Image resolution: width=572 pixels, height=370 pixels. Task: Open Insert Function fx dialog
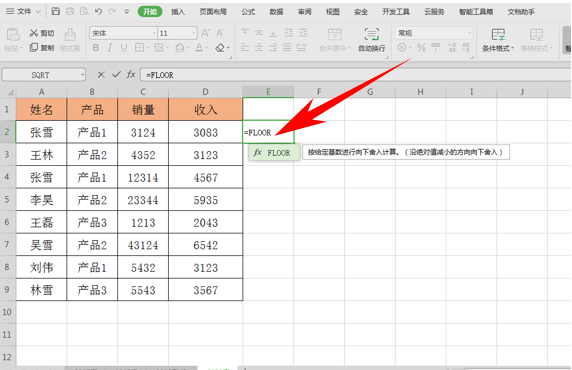(x=131, y=75)
